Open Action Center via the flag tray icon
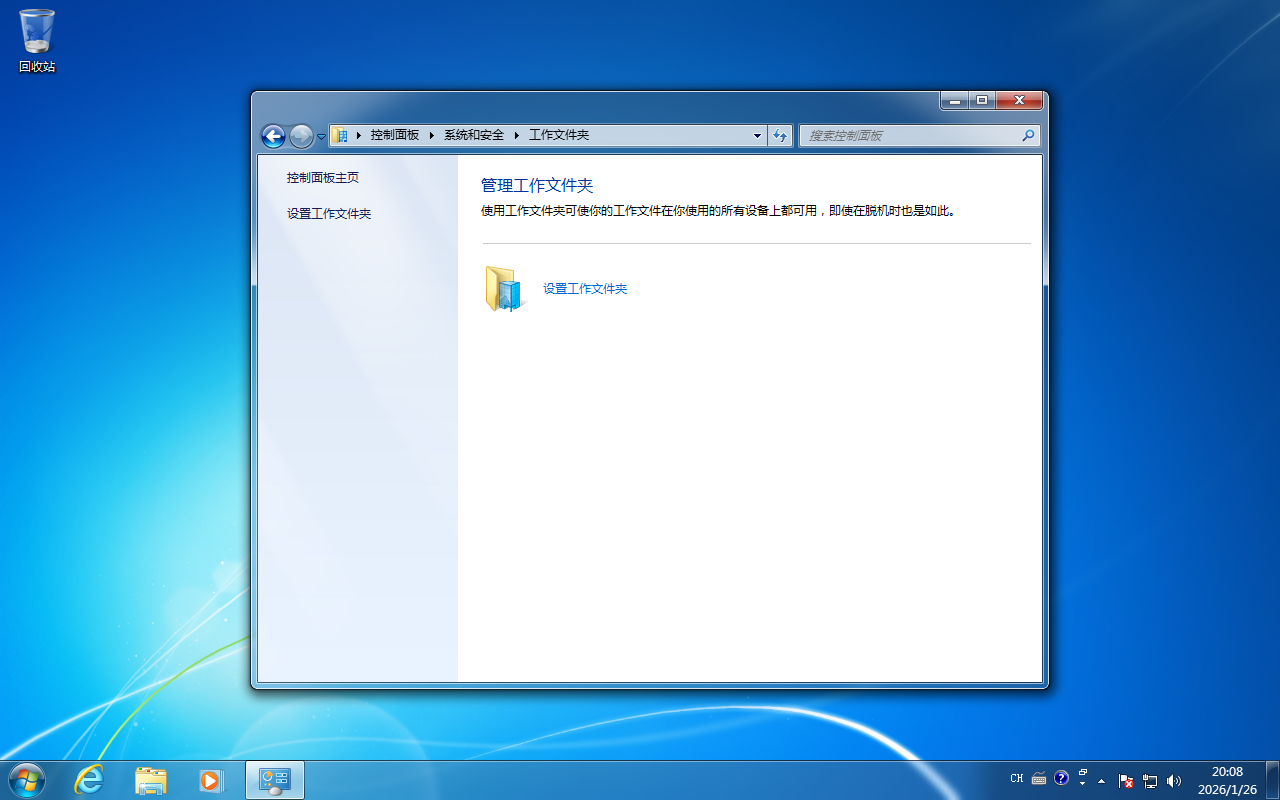 click(1124, 779)
